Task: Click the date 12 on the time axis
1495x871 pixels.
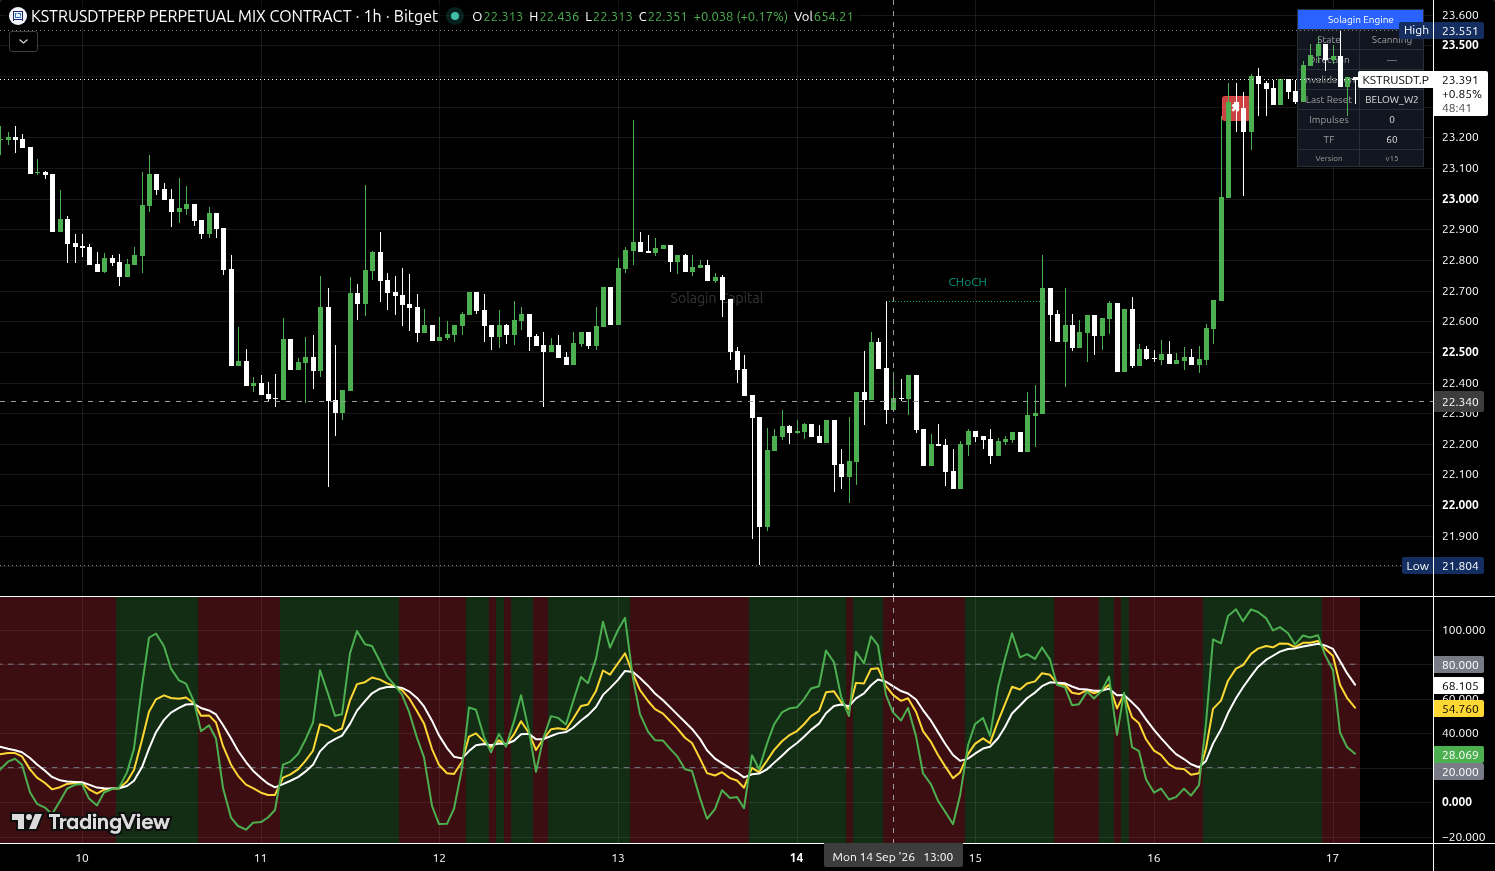Action: [439, 858]
